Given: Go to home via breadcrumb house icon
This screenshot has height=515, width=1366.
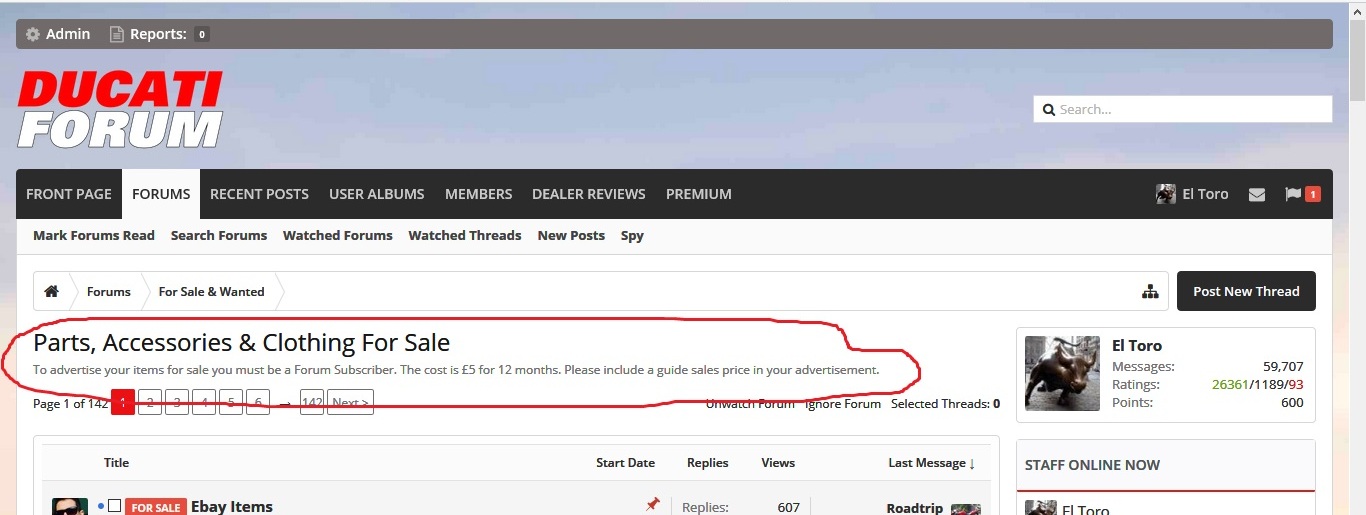Looking at the screenshot, I should coord(51,292).
